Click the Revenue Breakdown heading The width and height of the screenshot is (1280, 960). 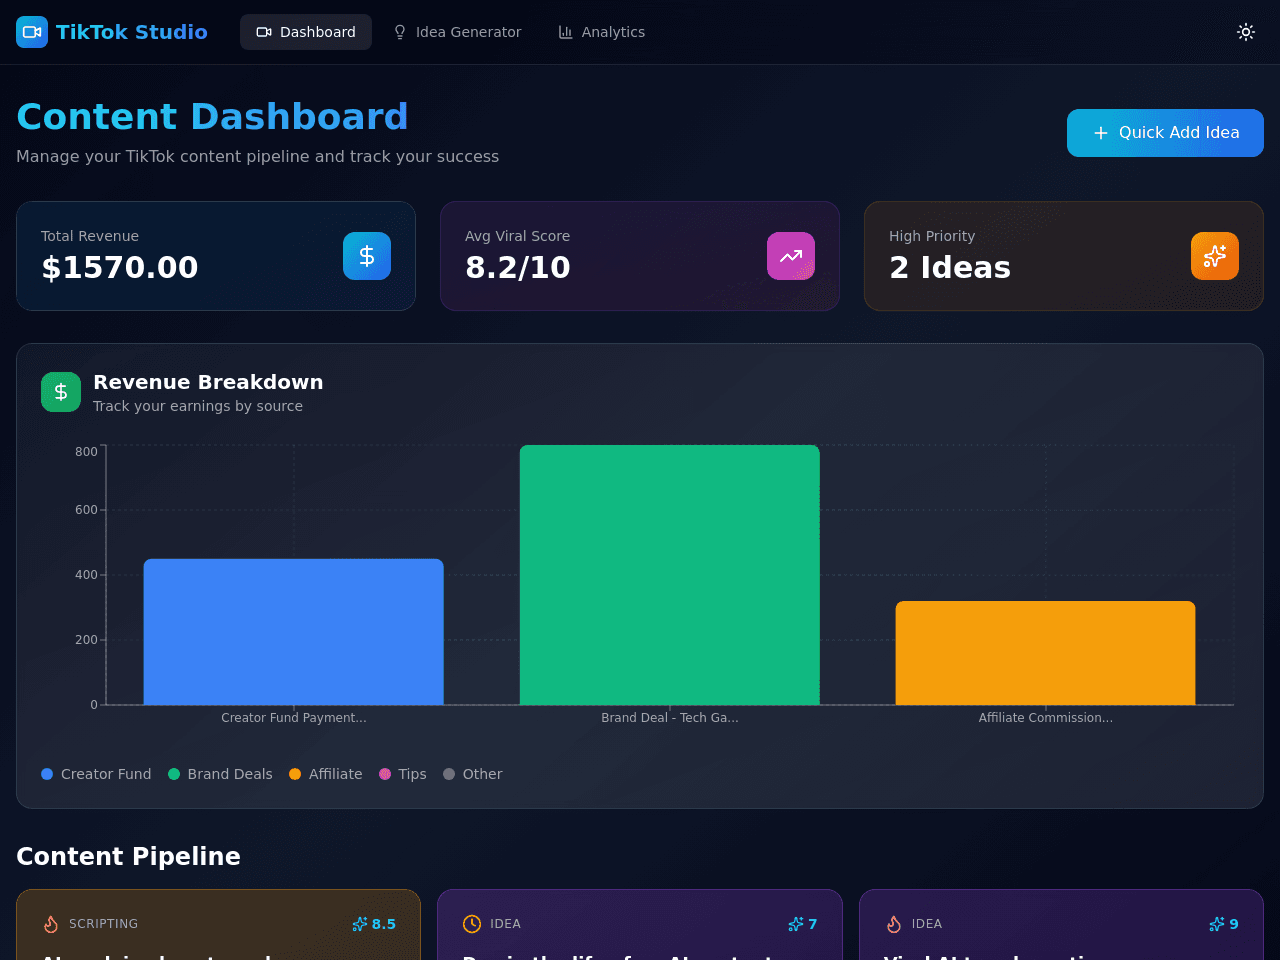point(208,382)
